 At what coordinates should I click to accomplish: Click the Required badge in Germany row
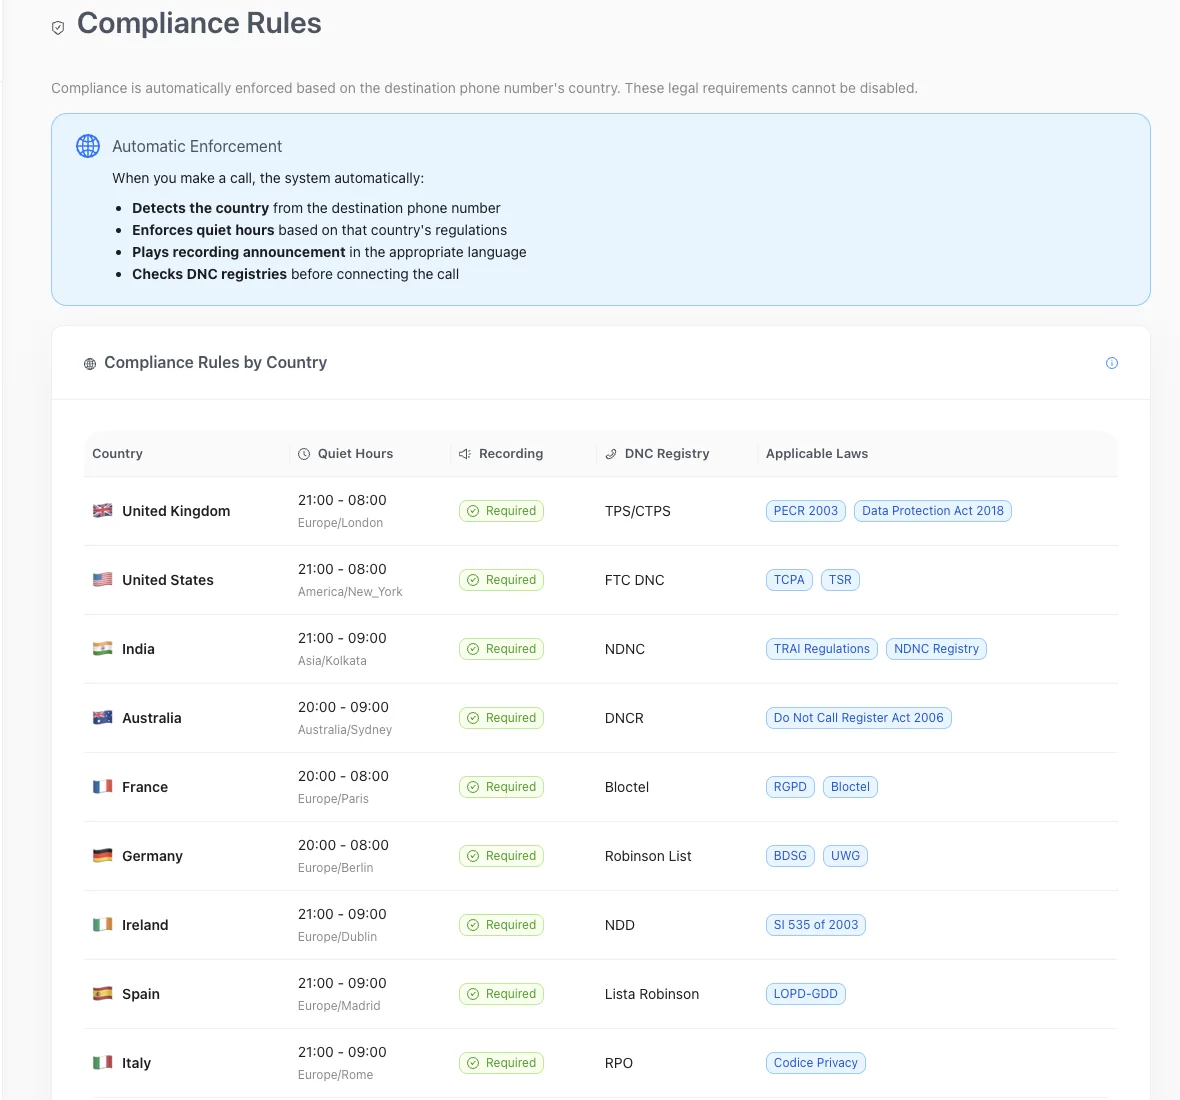tap(501, 856)
